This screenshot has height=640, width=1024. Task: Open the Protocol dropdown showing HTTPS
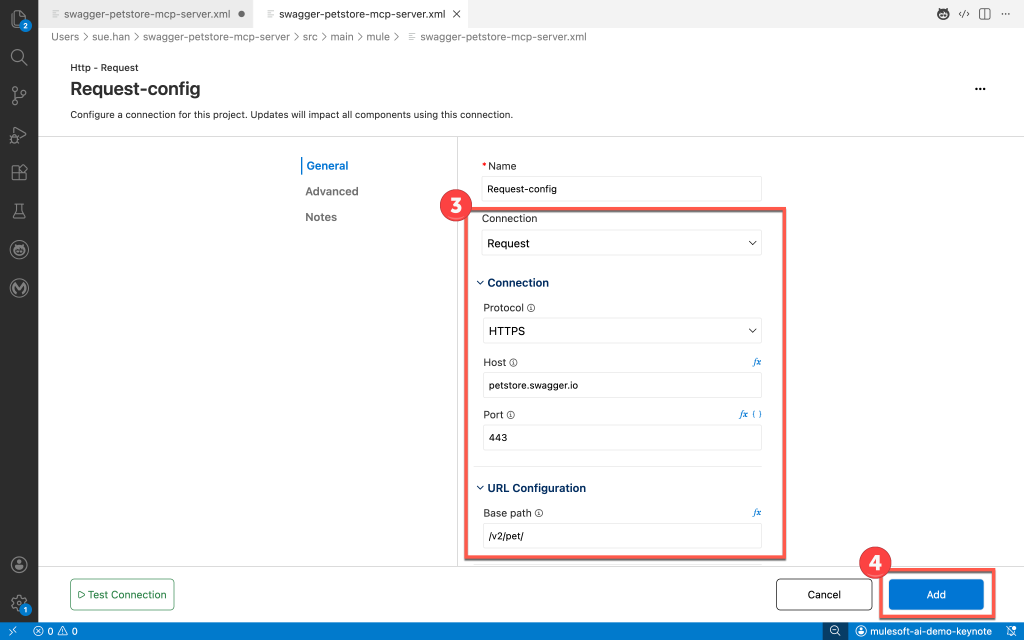[621, 331]
